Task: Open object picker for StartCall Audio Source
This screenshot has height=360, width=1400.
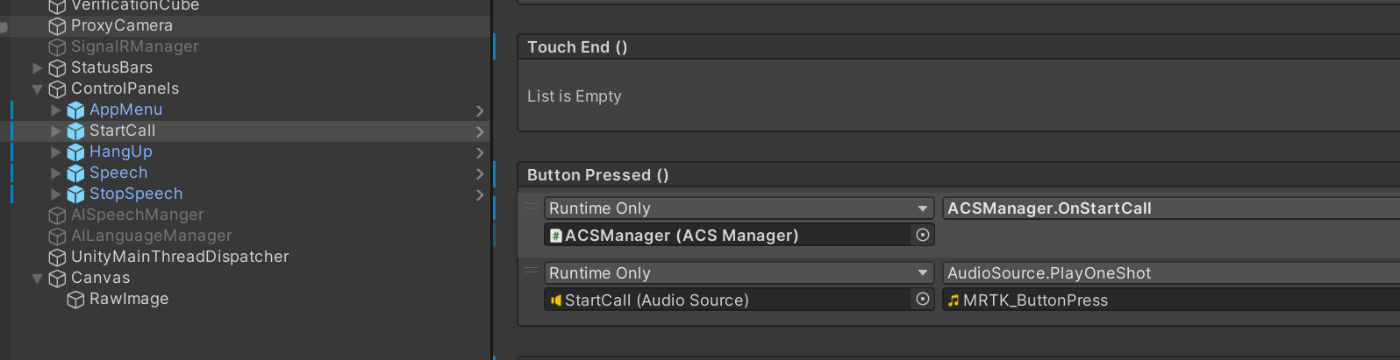Action: pyautogui.click(x=923, y=300)
